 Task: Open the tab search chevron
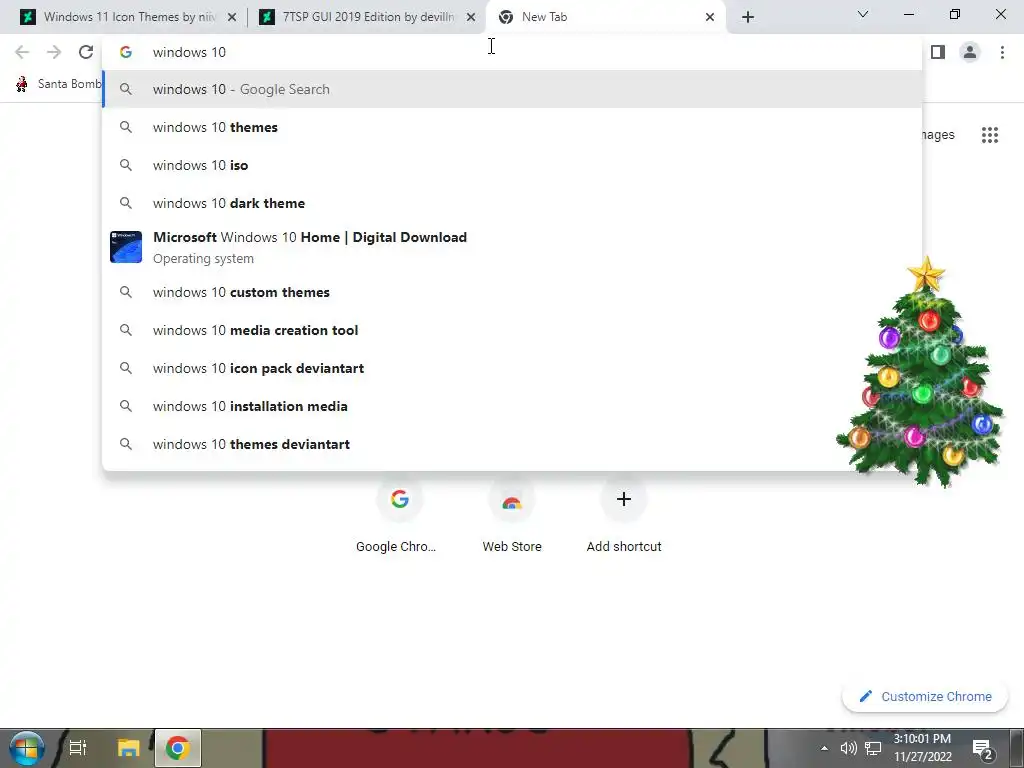[x=863, y=14]
